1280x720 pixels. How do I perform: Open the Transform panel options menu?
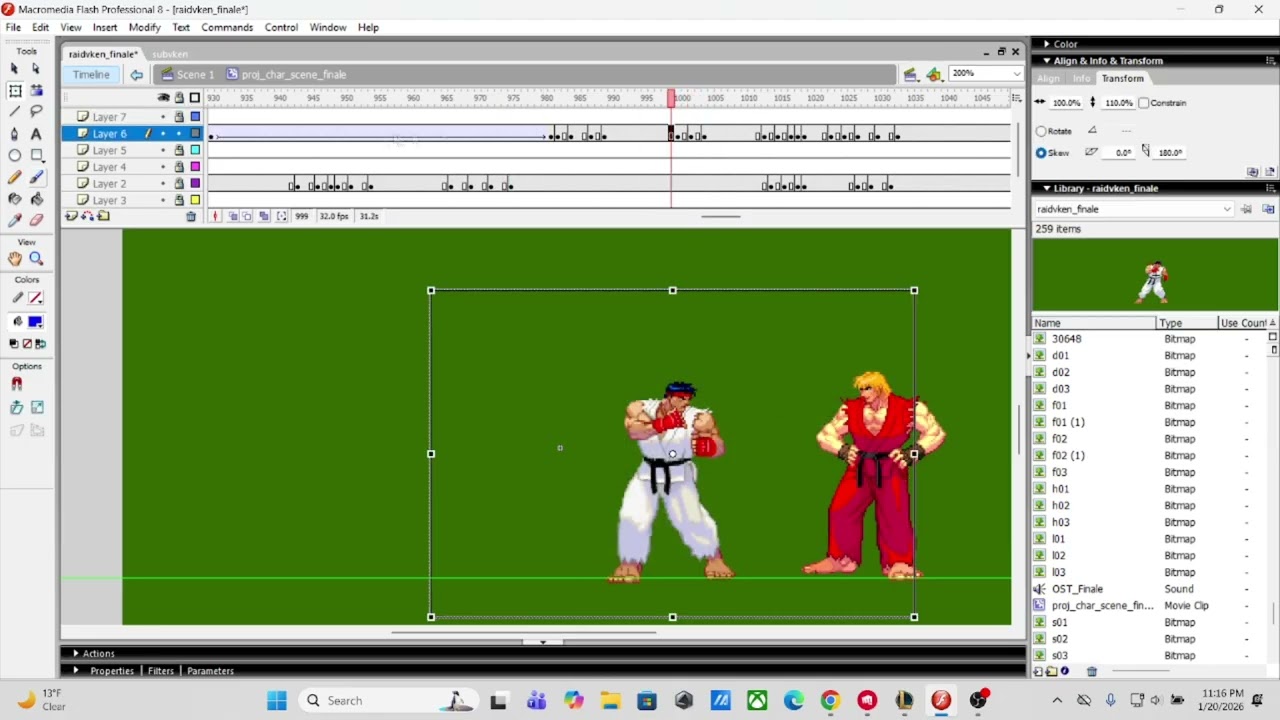tap(1271, 61)
